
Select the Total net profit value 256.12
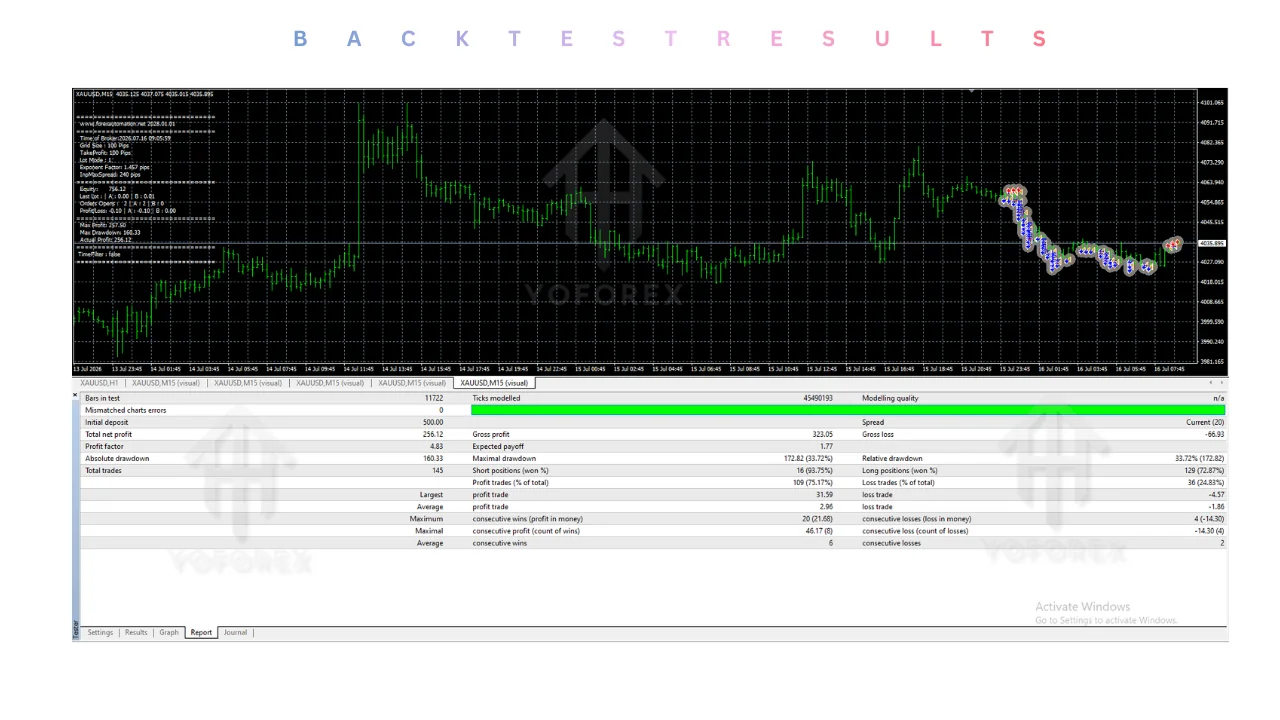click(x=432, y=434)
